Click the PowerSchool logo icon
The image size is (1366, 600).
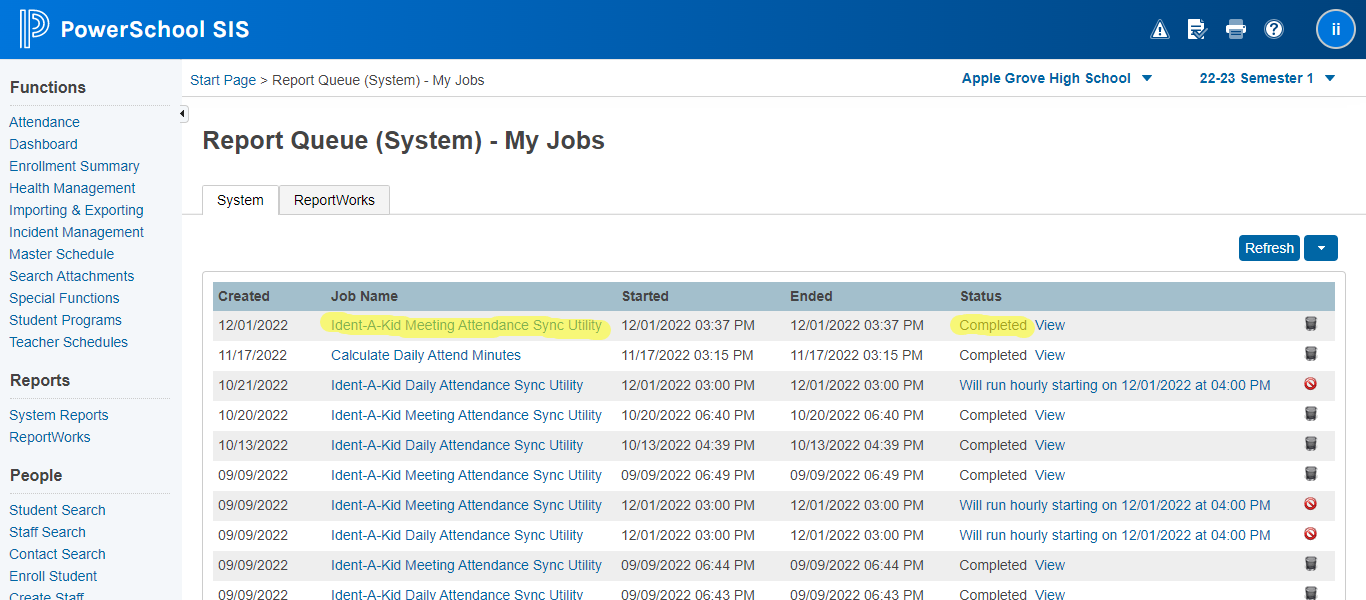point(34,29)
